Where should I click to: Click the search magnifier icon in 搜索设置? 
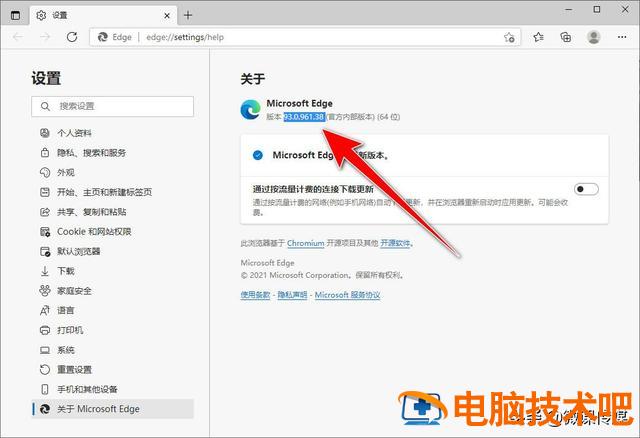[x=45, y=107]
